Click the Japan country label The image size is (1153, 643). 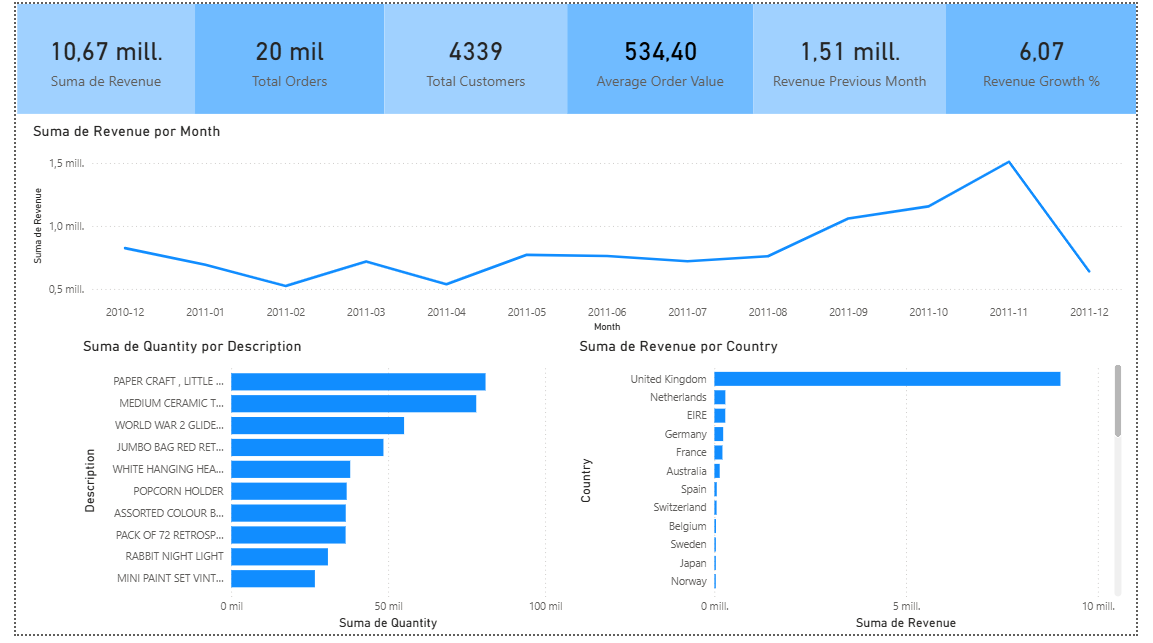coord(693,563)
